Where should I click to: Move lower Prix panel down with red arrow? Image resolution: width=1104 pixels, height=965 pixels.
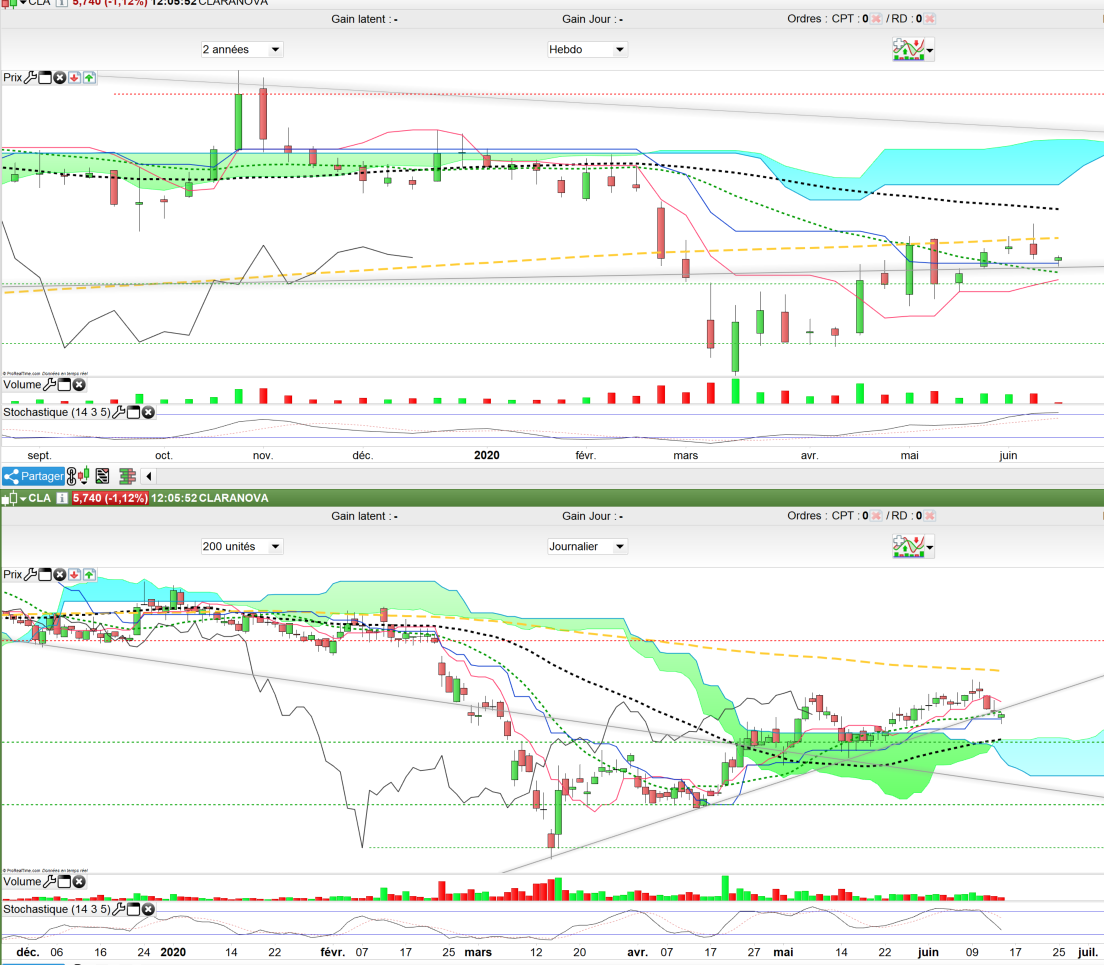click(x=75, y=574)
